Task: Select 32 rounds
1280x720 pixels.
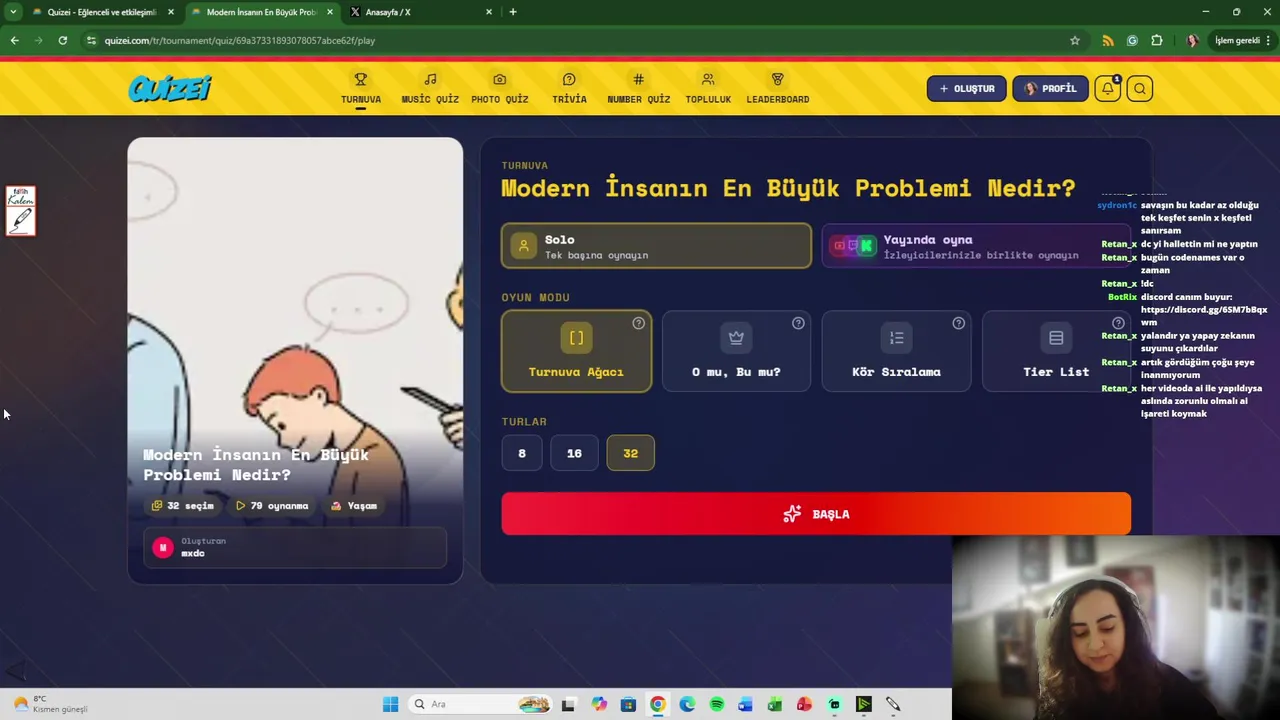Action: click(x=630, y=453)
